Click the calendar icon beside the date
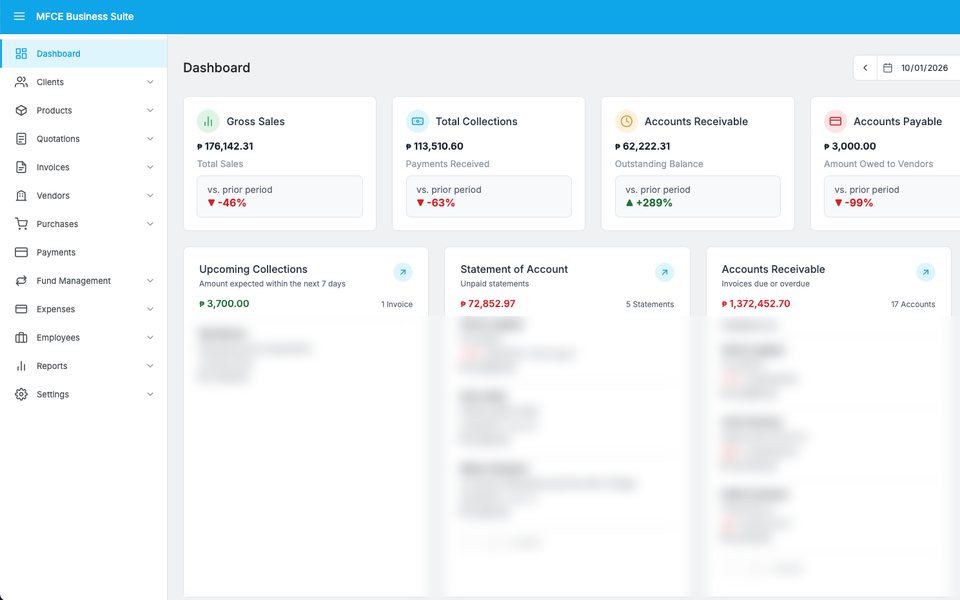Screen dimensions: 960x600 click(x=888, y=68)
